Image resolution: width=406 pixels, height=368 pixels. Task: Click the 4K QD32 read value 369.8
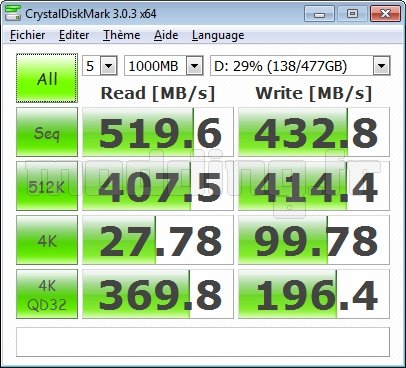click(158, 294)
